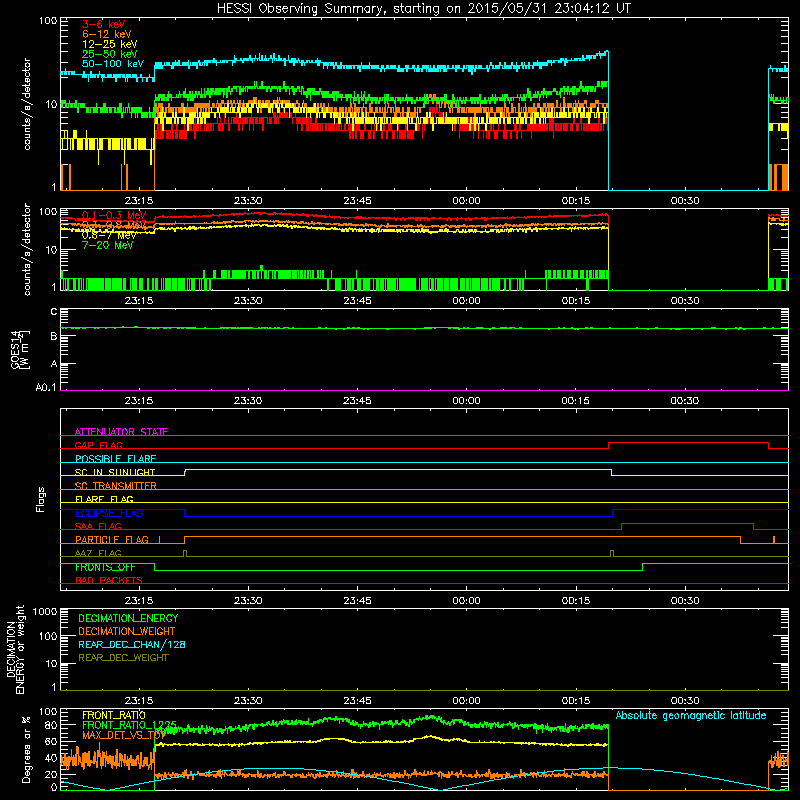Click the 00:00 time label under the flags plot
Viewport: 800px width, 800px height.
tap(466, 601)
